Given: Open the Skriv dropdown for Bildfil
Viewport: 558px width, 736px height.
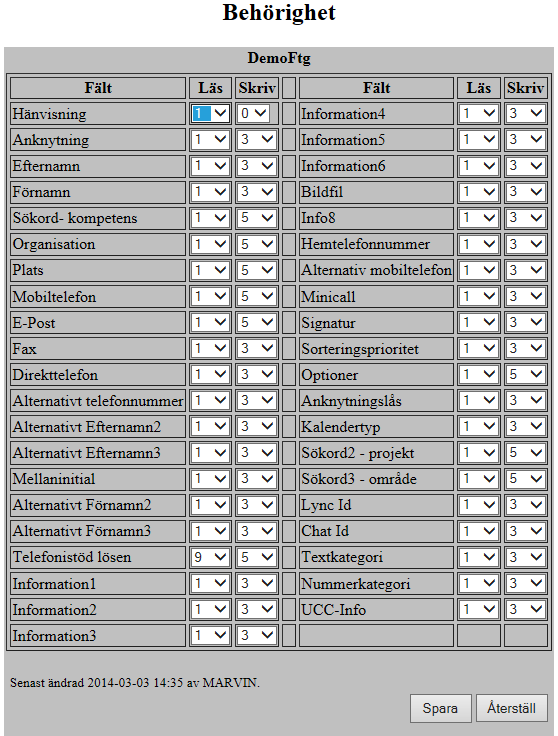Looking at the screenshot, I should click(x=526, y=192).
